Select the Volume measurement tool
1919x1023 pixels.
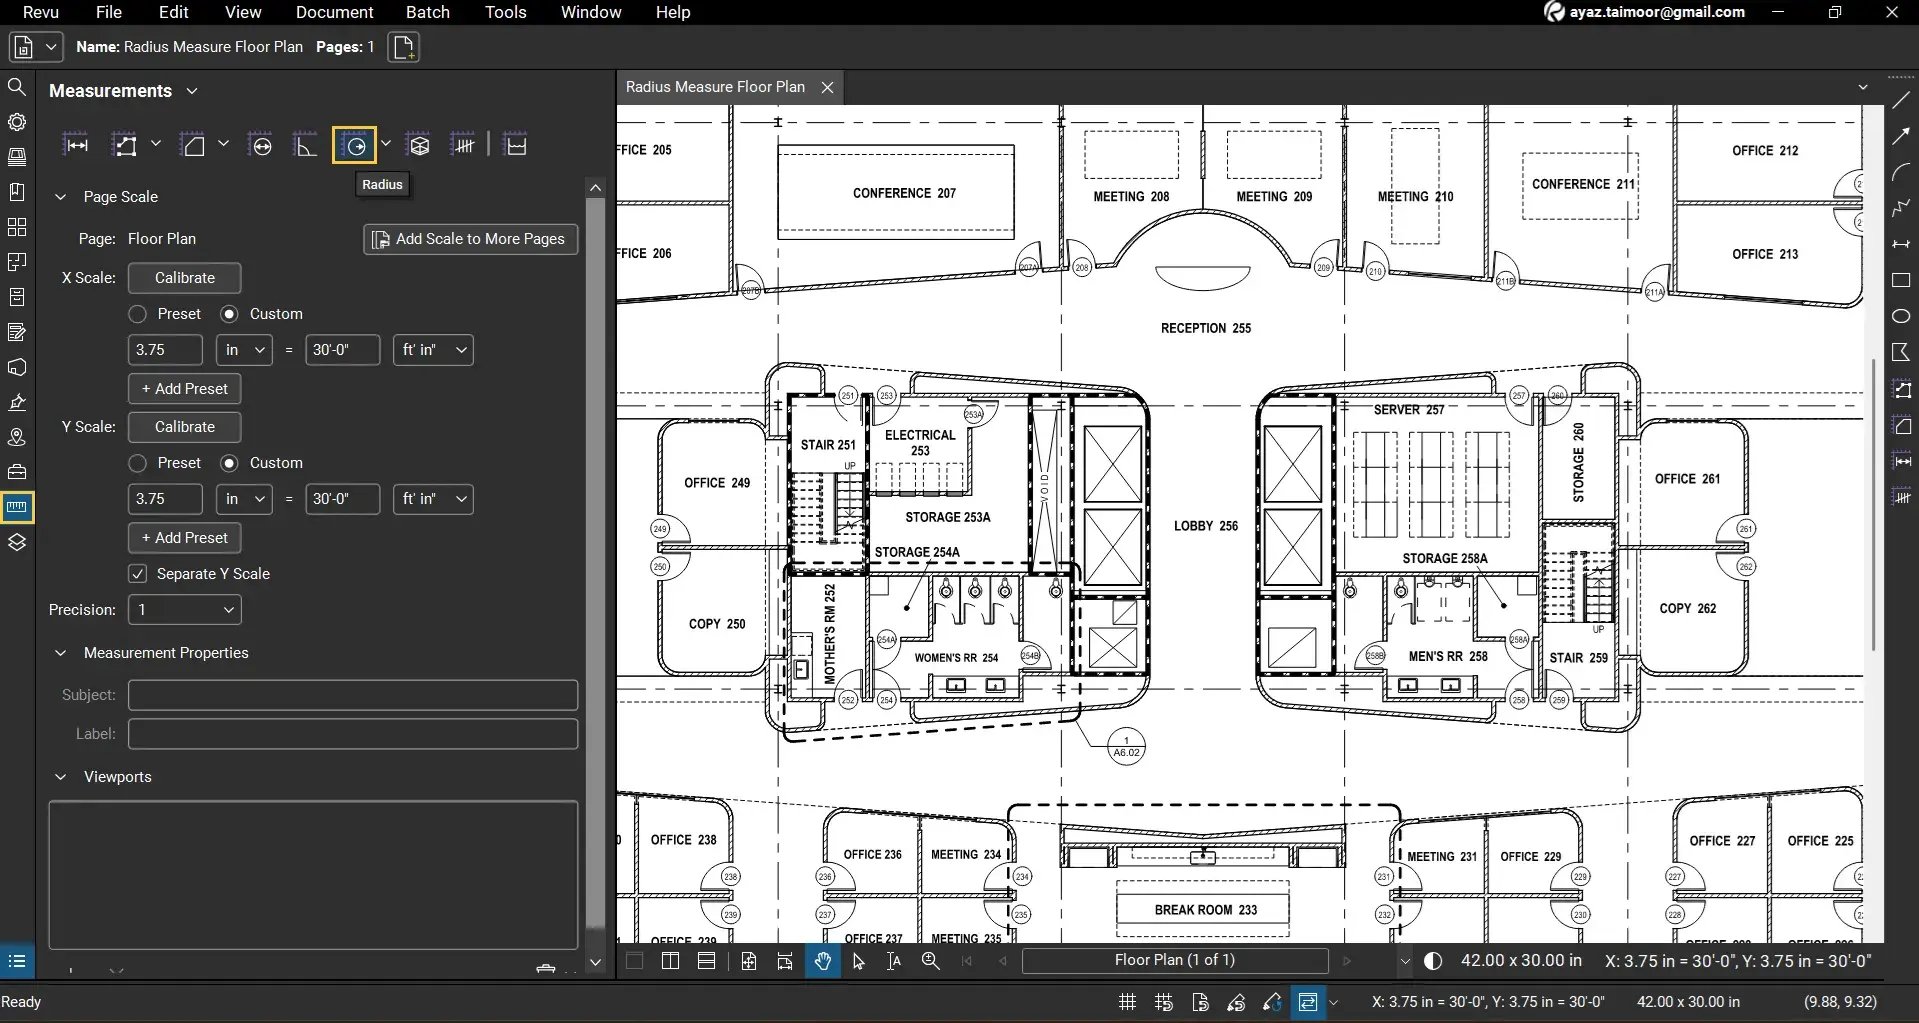(418, 144)
